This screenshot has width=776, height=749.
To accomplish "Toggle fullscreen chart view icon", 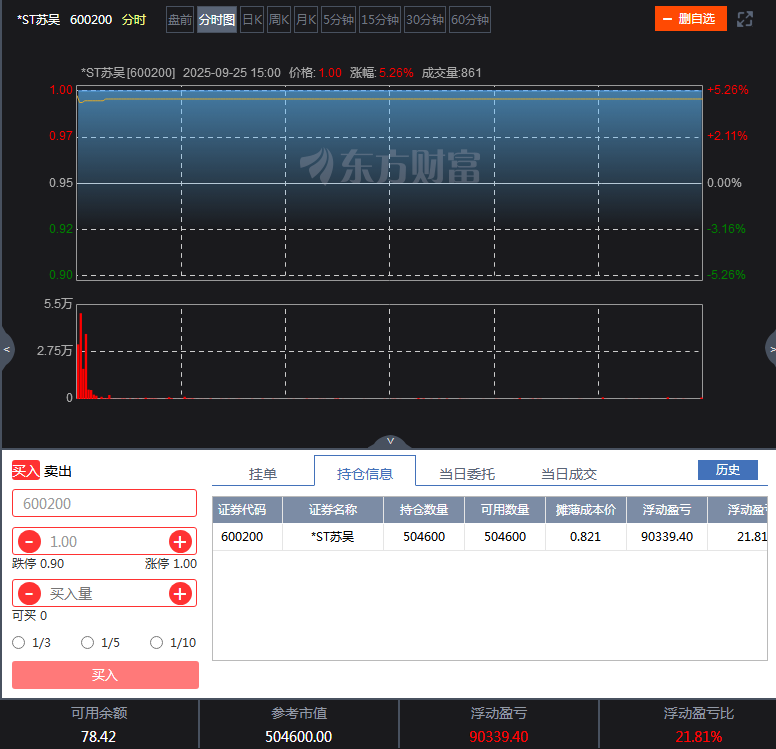I will tap(744, 19).
